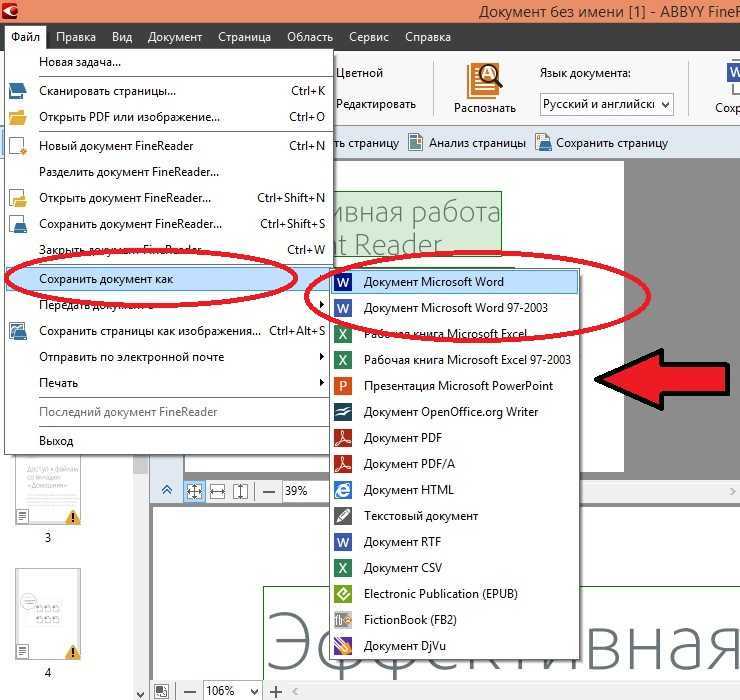The height and width of the screenshot is (700, 740).
Task: Click PowerPoint presentation format icon
Action: (343, 386)
